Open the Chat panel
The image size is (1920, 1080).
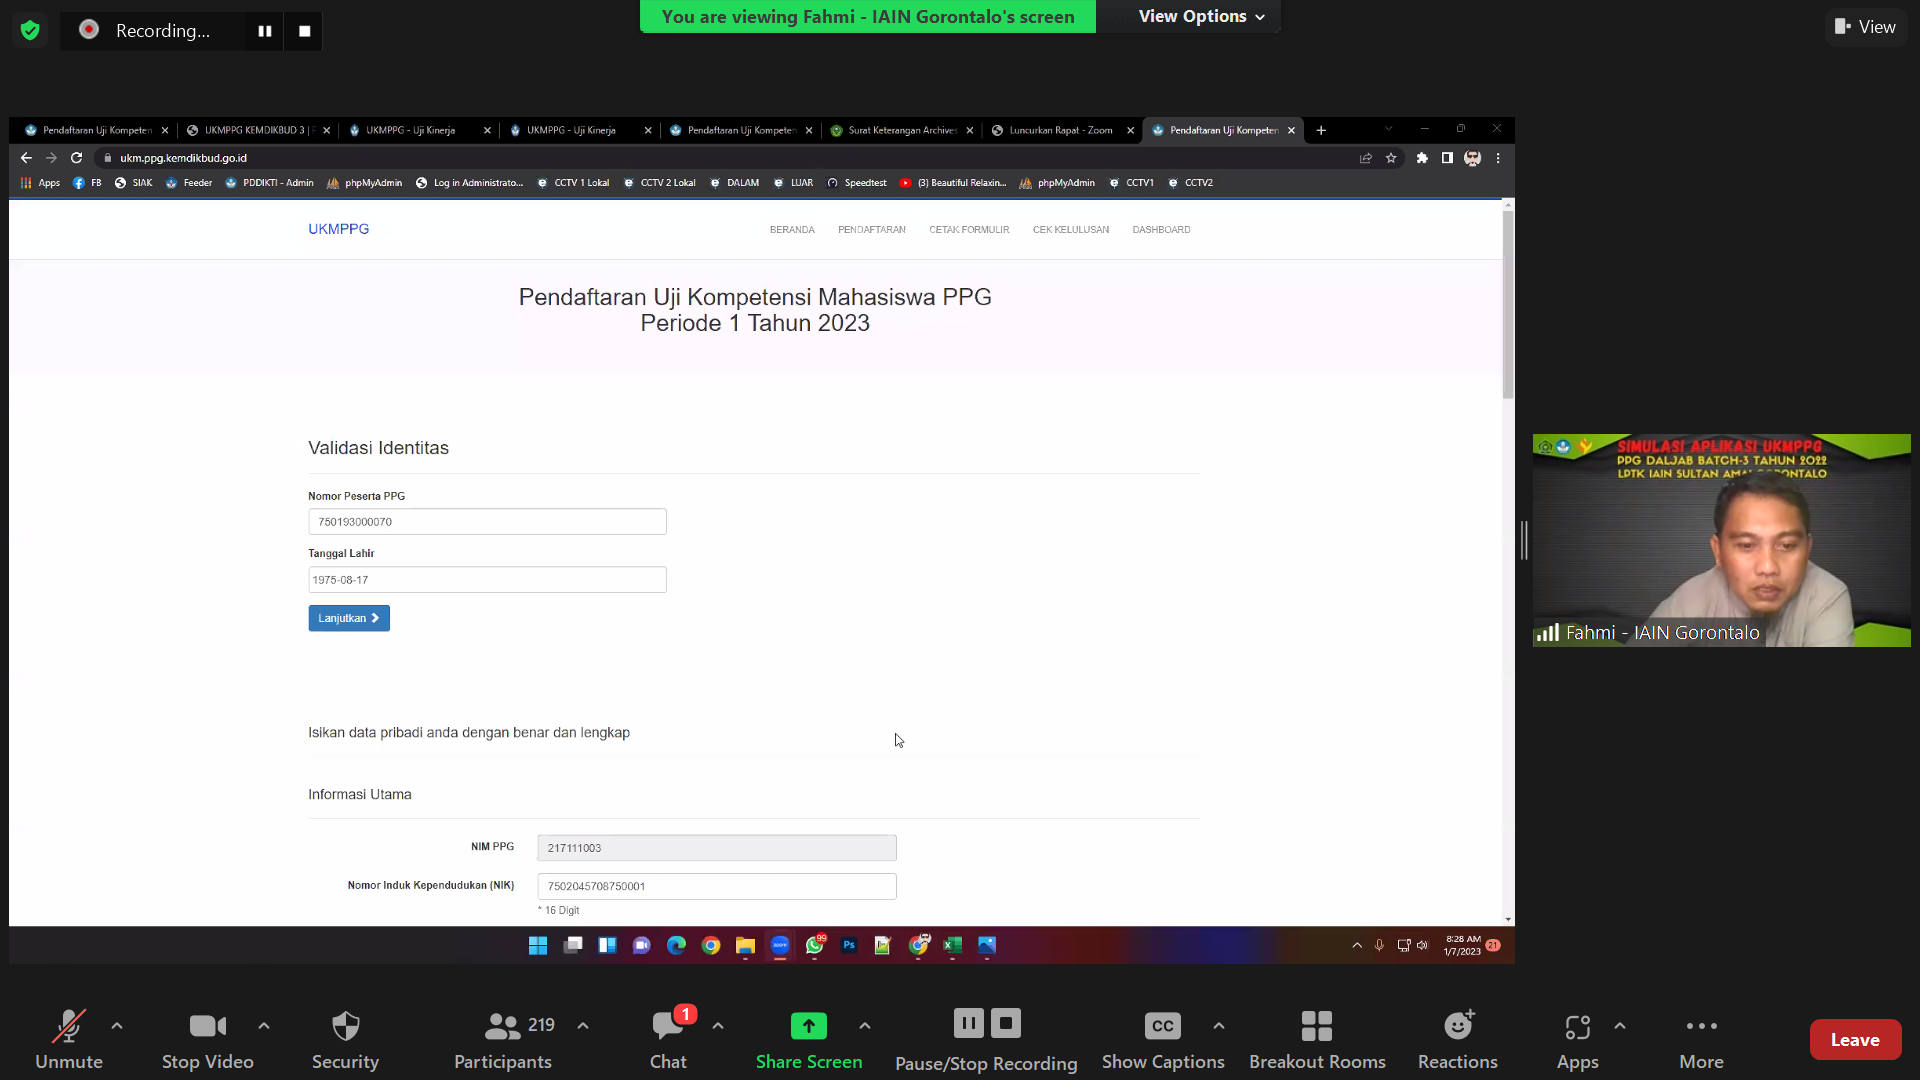point(668,1026)
